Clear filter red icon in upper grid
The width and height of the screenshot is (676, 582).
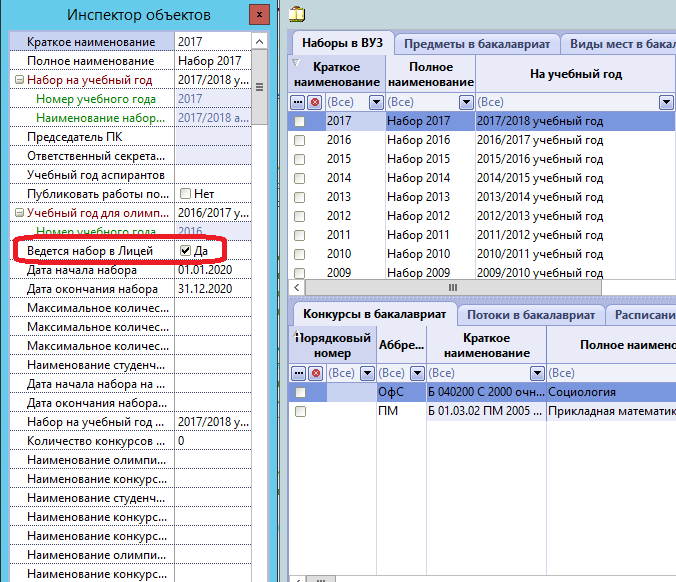[315, 103]
